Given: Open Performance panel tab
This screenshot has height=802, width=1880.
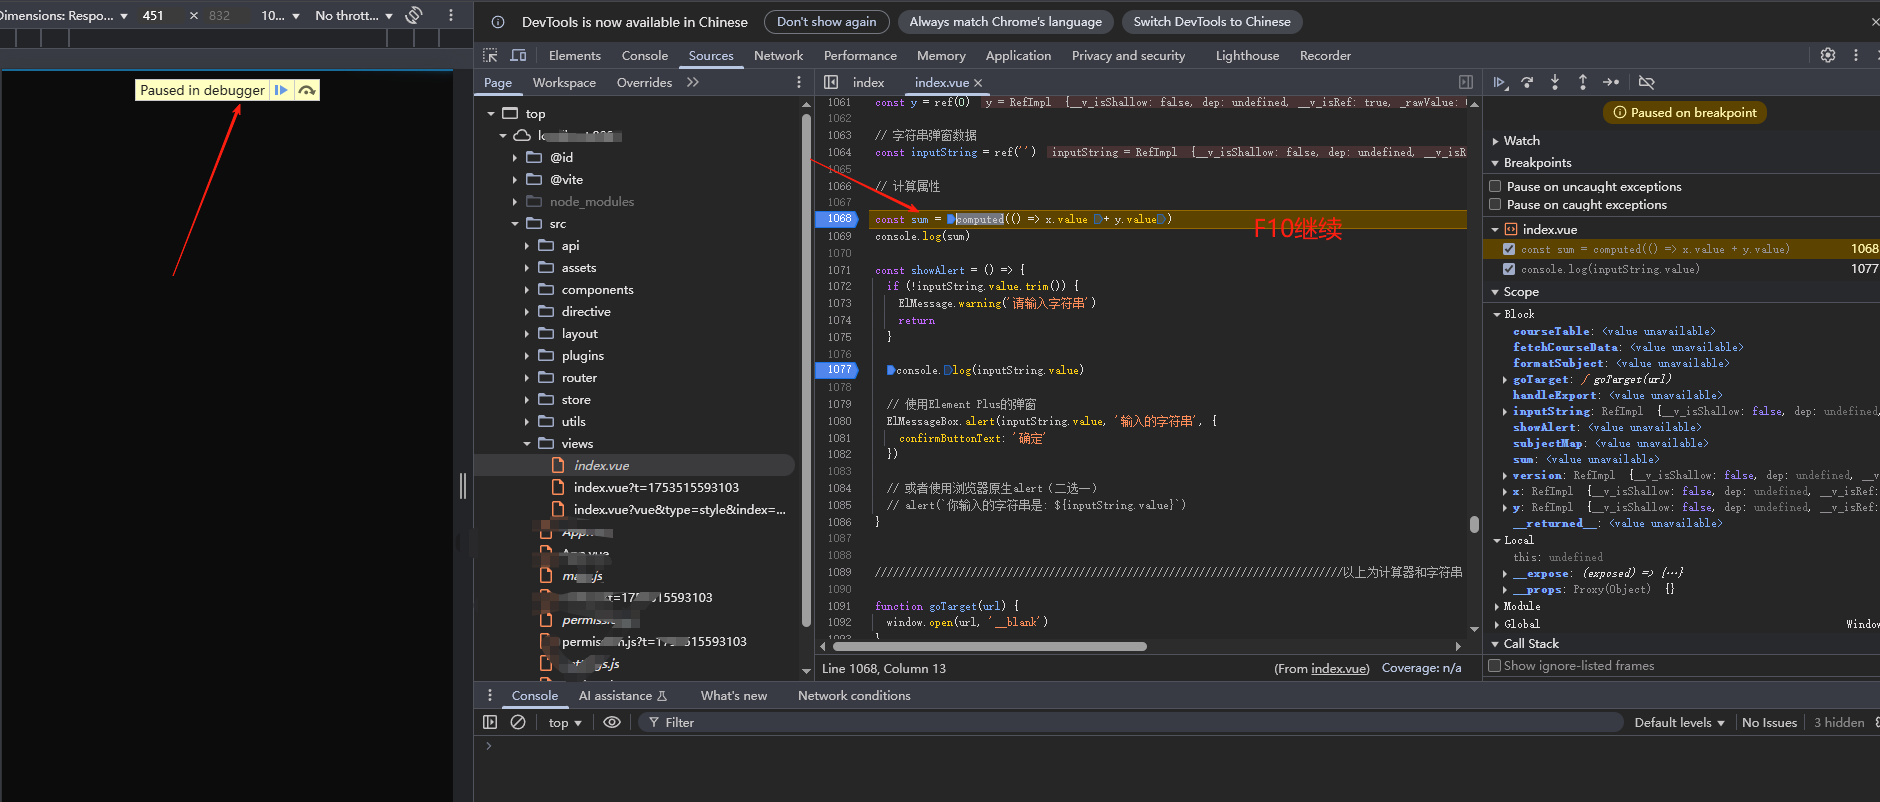Looking at the screenshot, I should pos(860,55).
